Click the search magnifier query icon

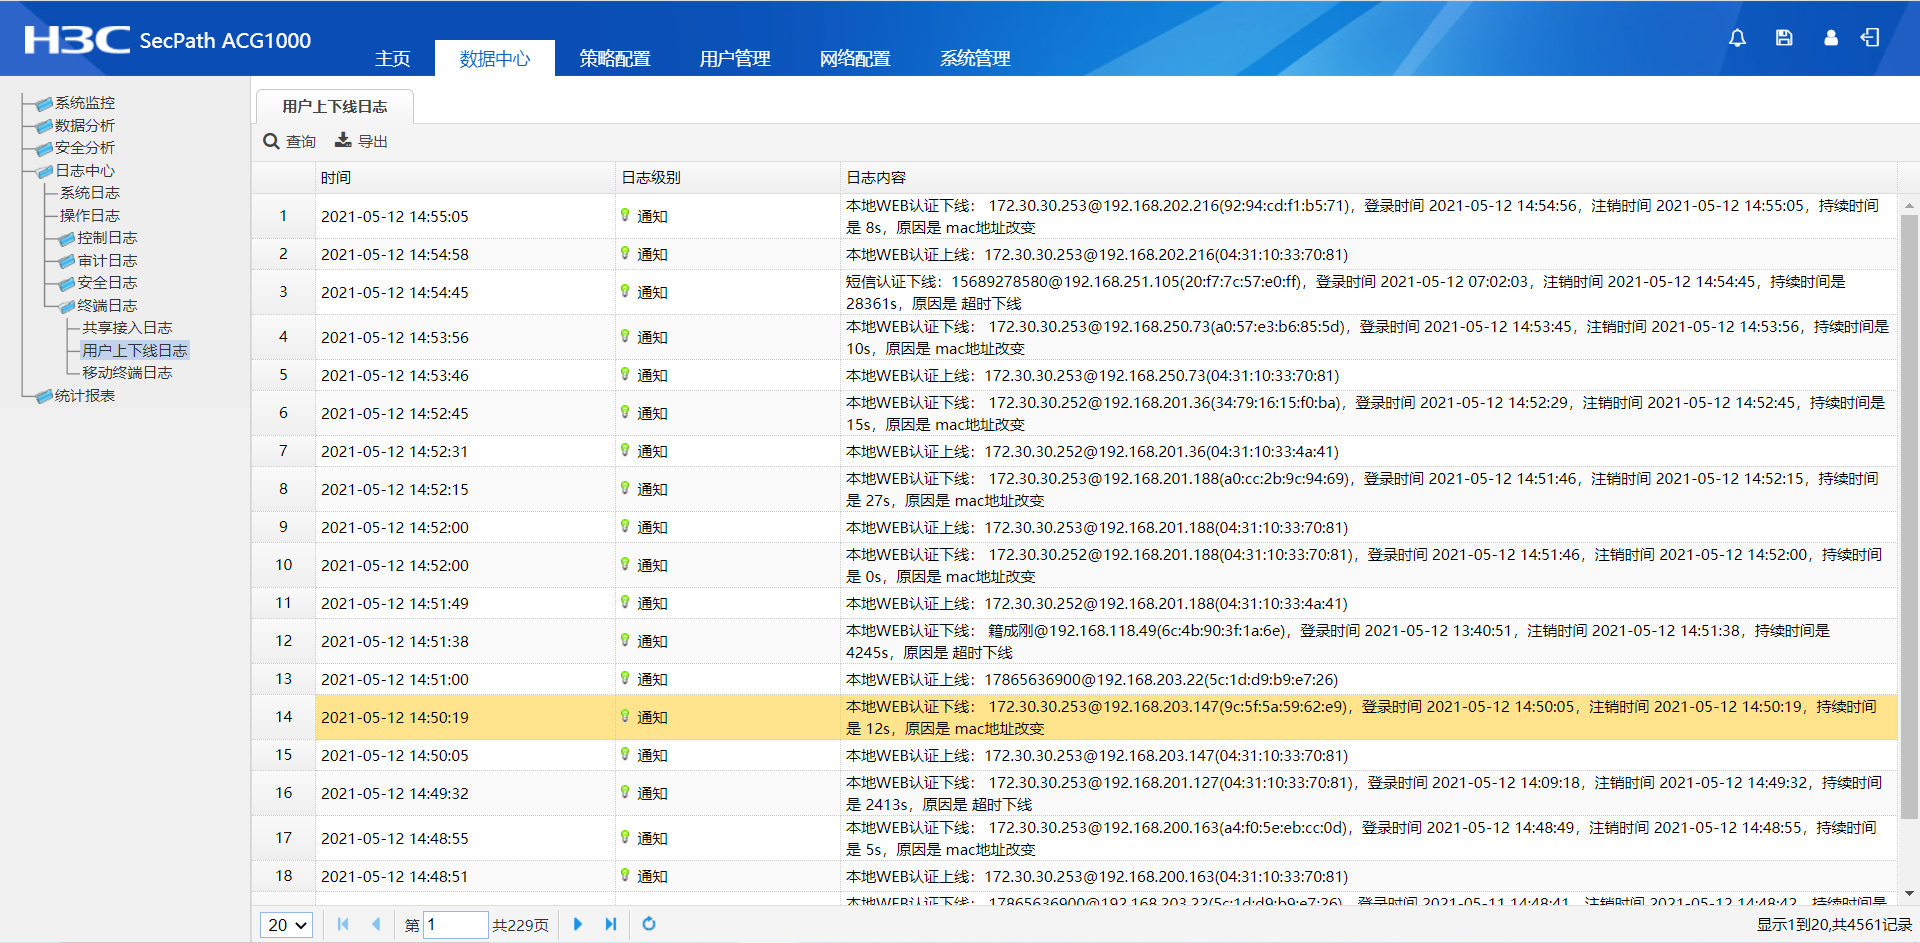[271, 142]
